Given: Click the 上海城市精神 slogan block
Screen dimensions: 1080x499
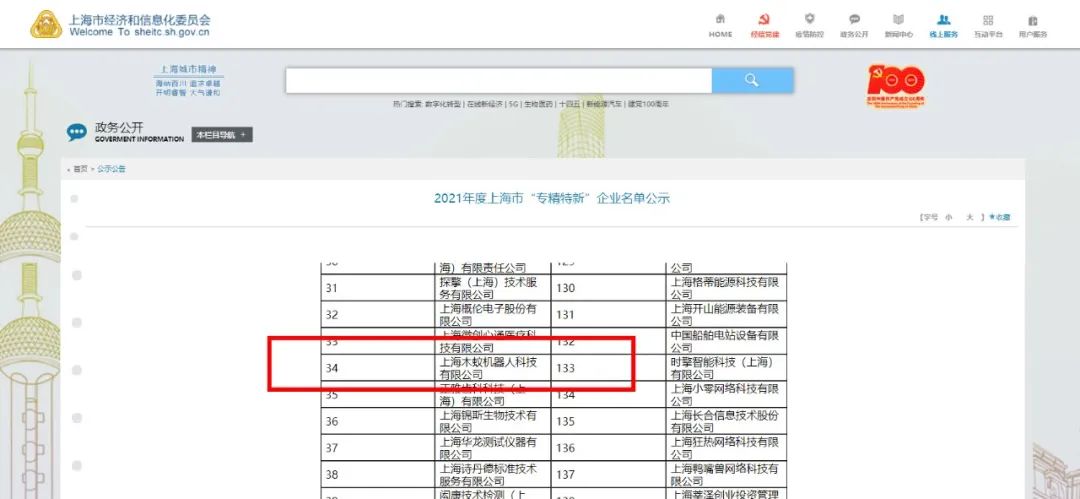Looking at the screenshot, I should [x=188, y=81].
